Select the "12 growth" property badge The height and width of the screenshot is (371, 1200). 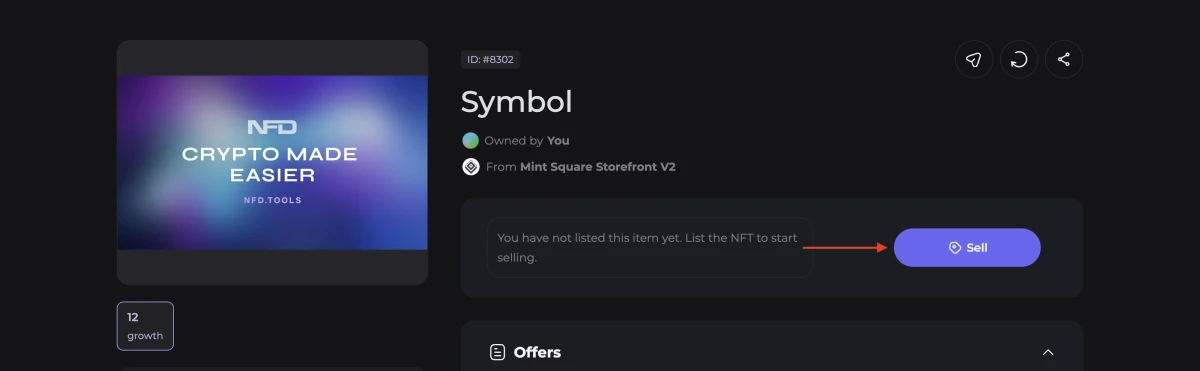(145, 326)
